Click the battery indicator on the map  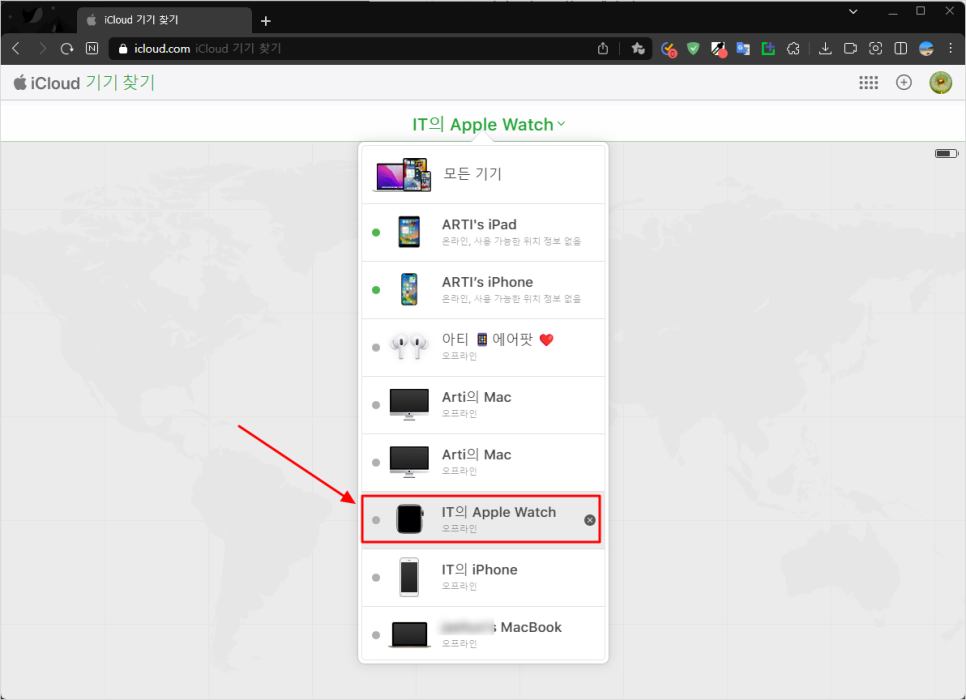pyautogui.click(x=946, y=153)
